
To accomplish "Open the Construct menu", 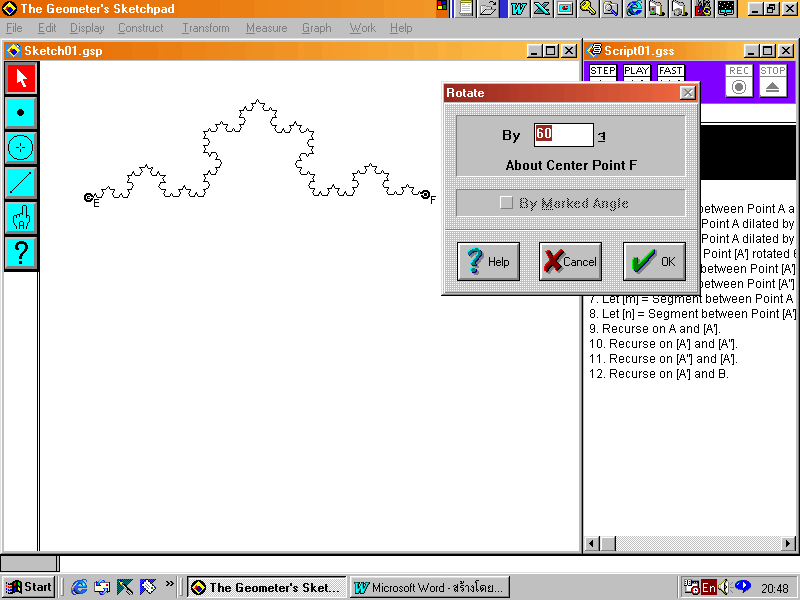I will pyautogui.click(x=141, y=28).
